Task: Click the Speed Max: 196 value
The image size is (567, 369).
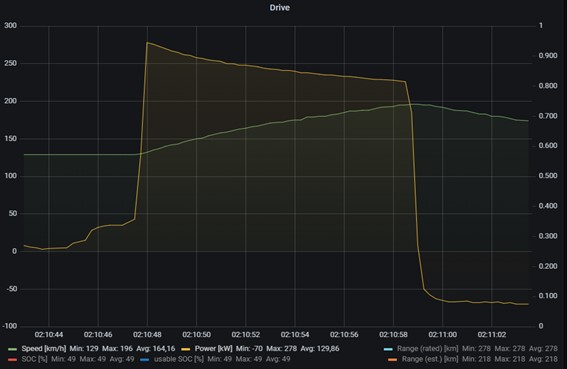Action: click(117, 349)
